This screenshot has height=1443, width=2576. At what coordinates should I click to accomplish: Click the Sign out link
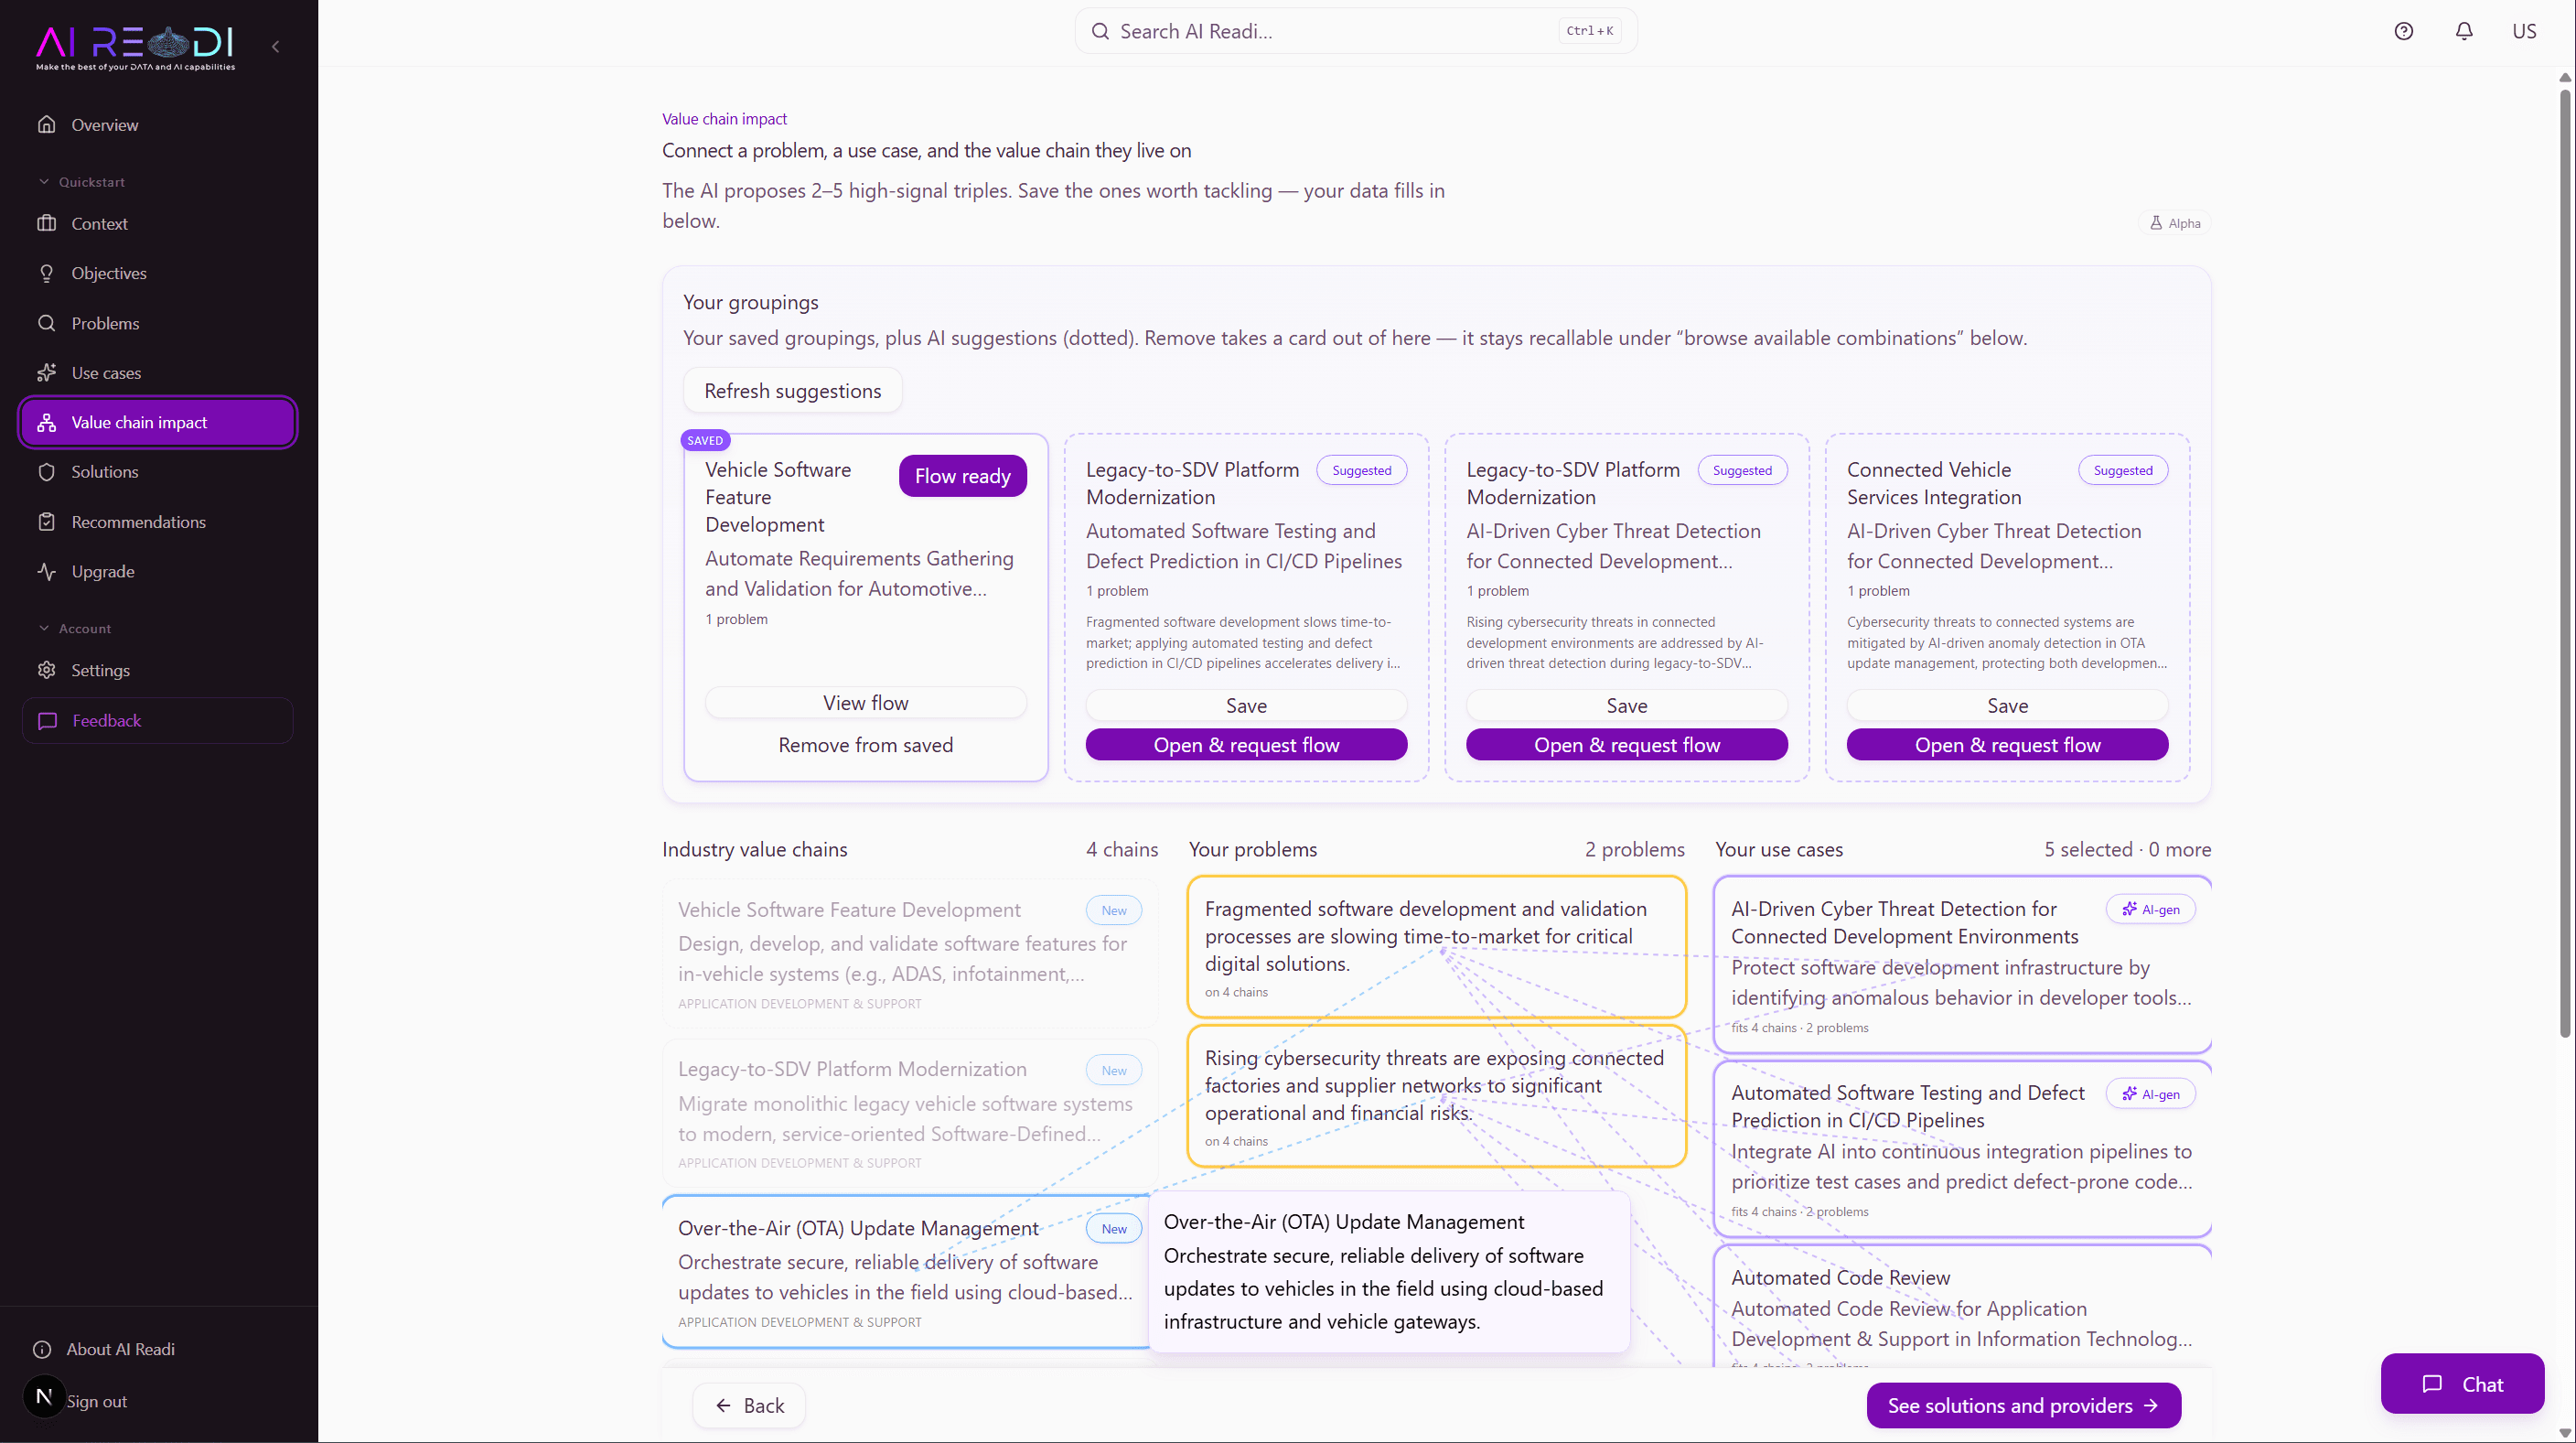point(97,1402)
